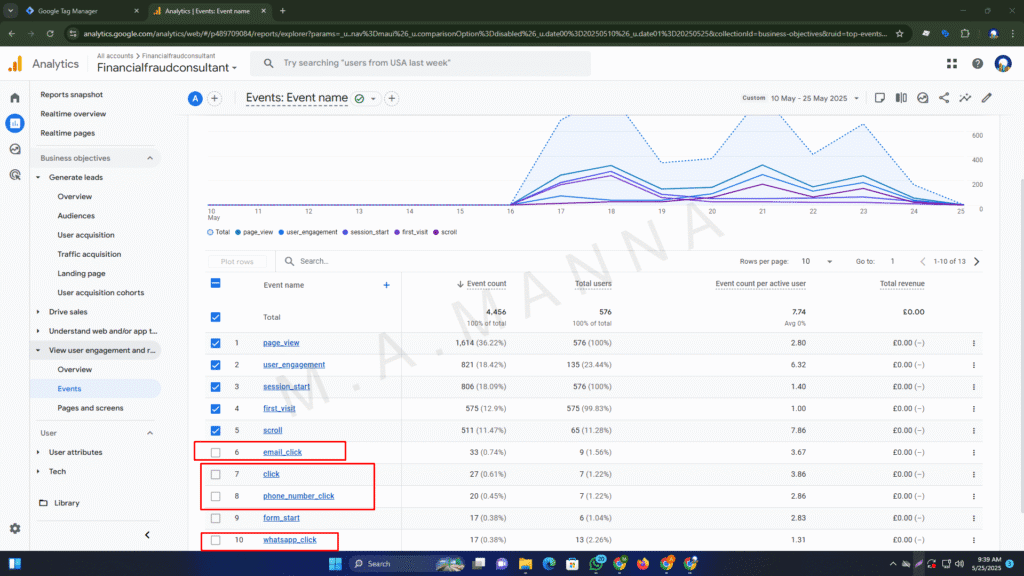This screenshot has height=576, width=1024.
Task: Open the phone_number_click event link
Action: 298,496
